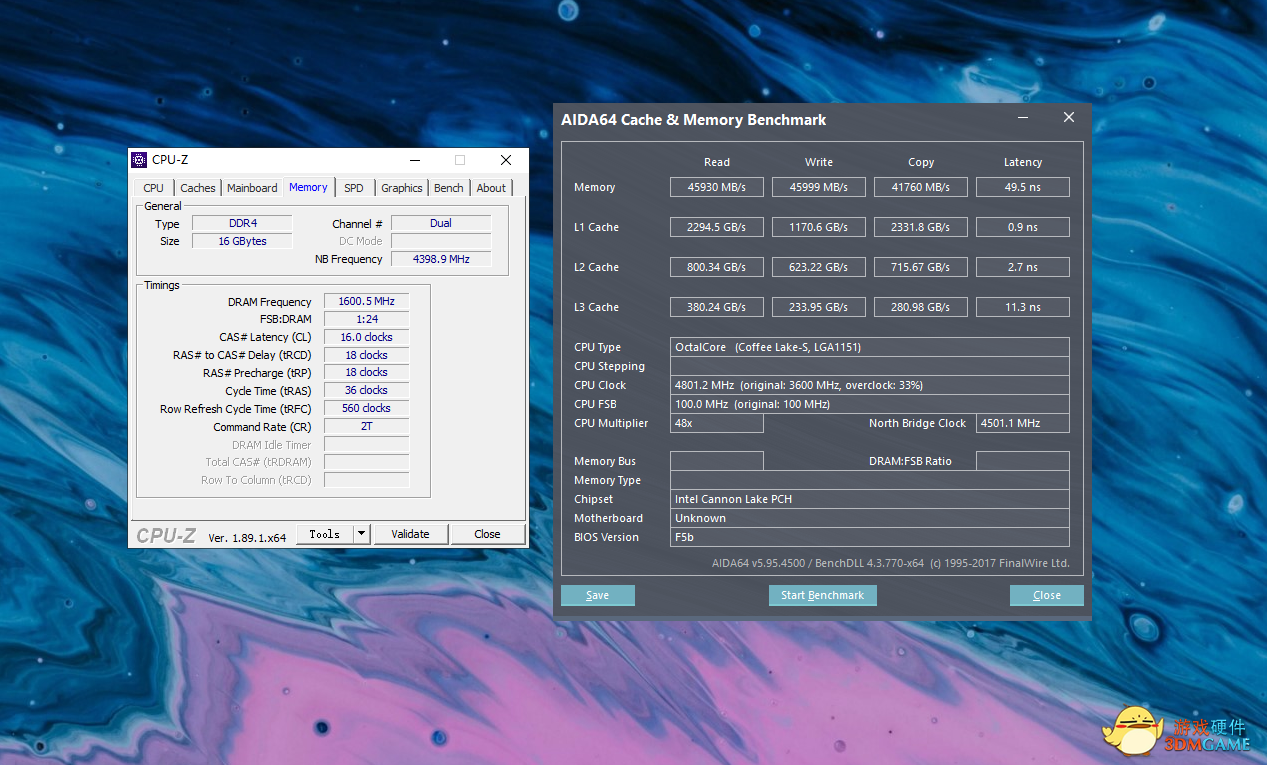Click the L2 Cache Copy value 715.67 GB/s
Screen dimensions: 1267x765
921,267
